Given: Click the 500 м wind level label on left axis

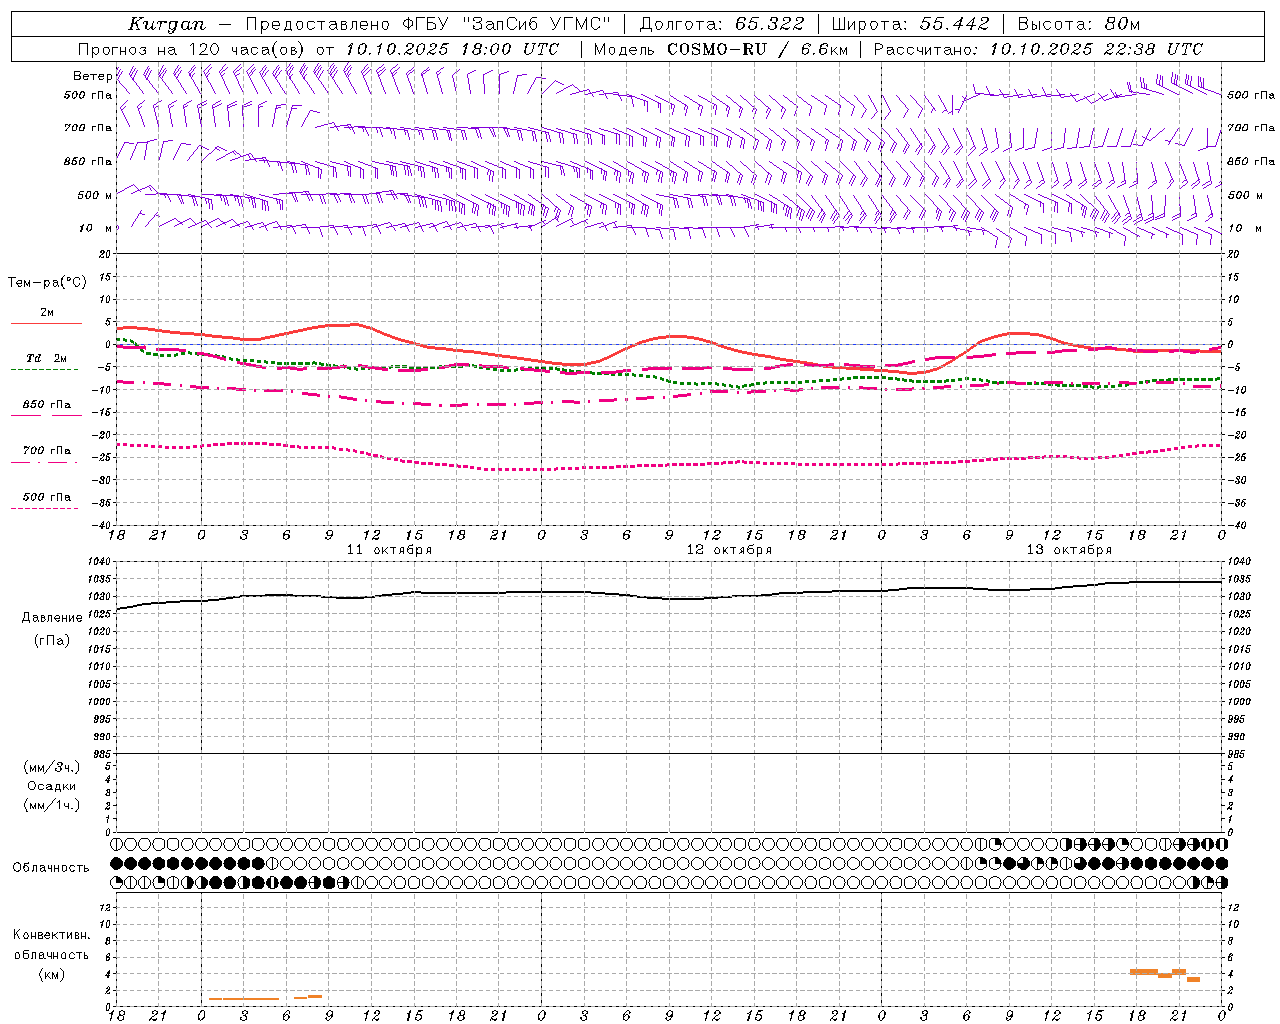Looking at the screenshot, I should pyautogui.click(x=95, y=195).
